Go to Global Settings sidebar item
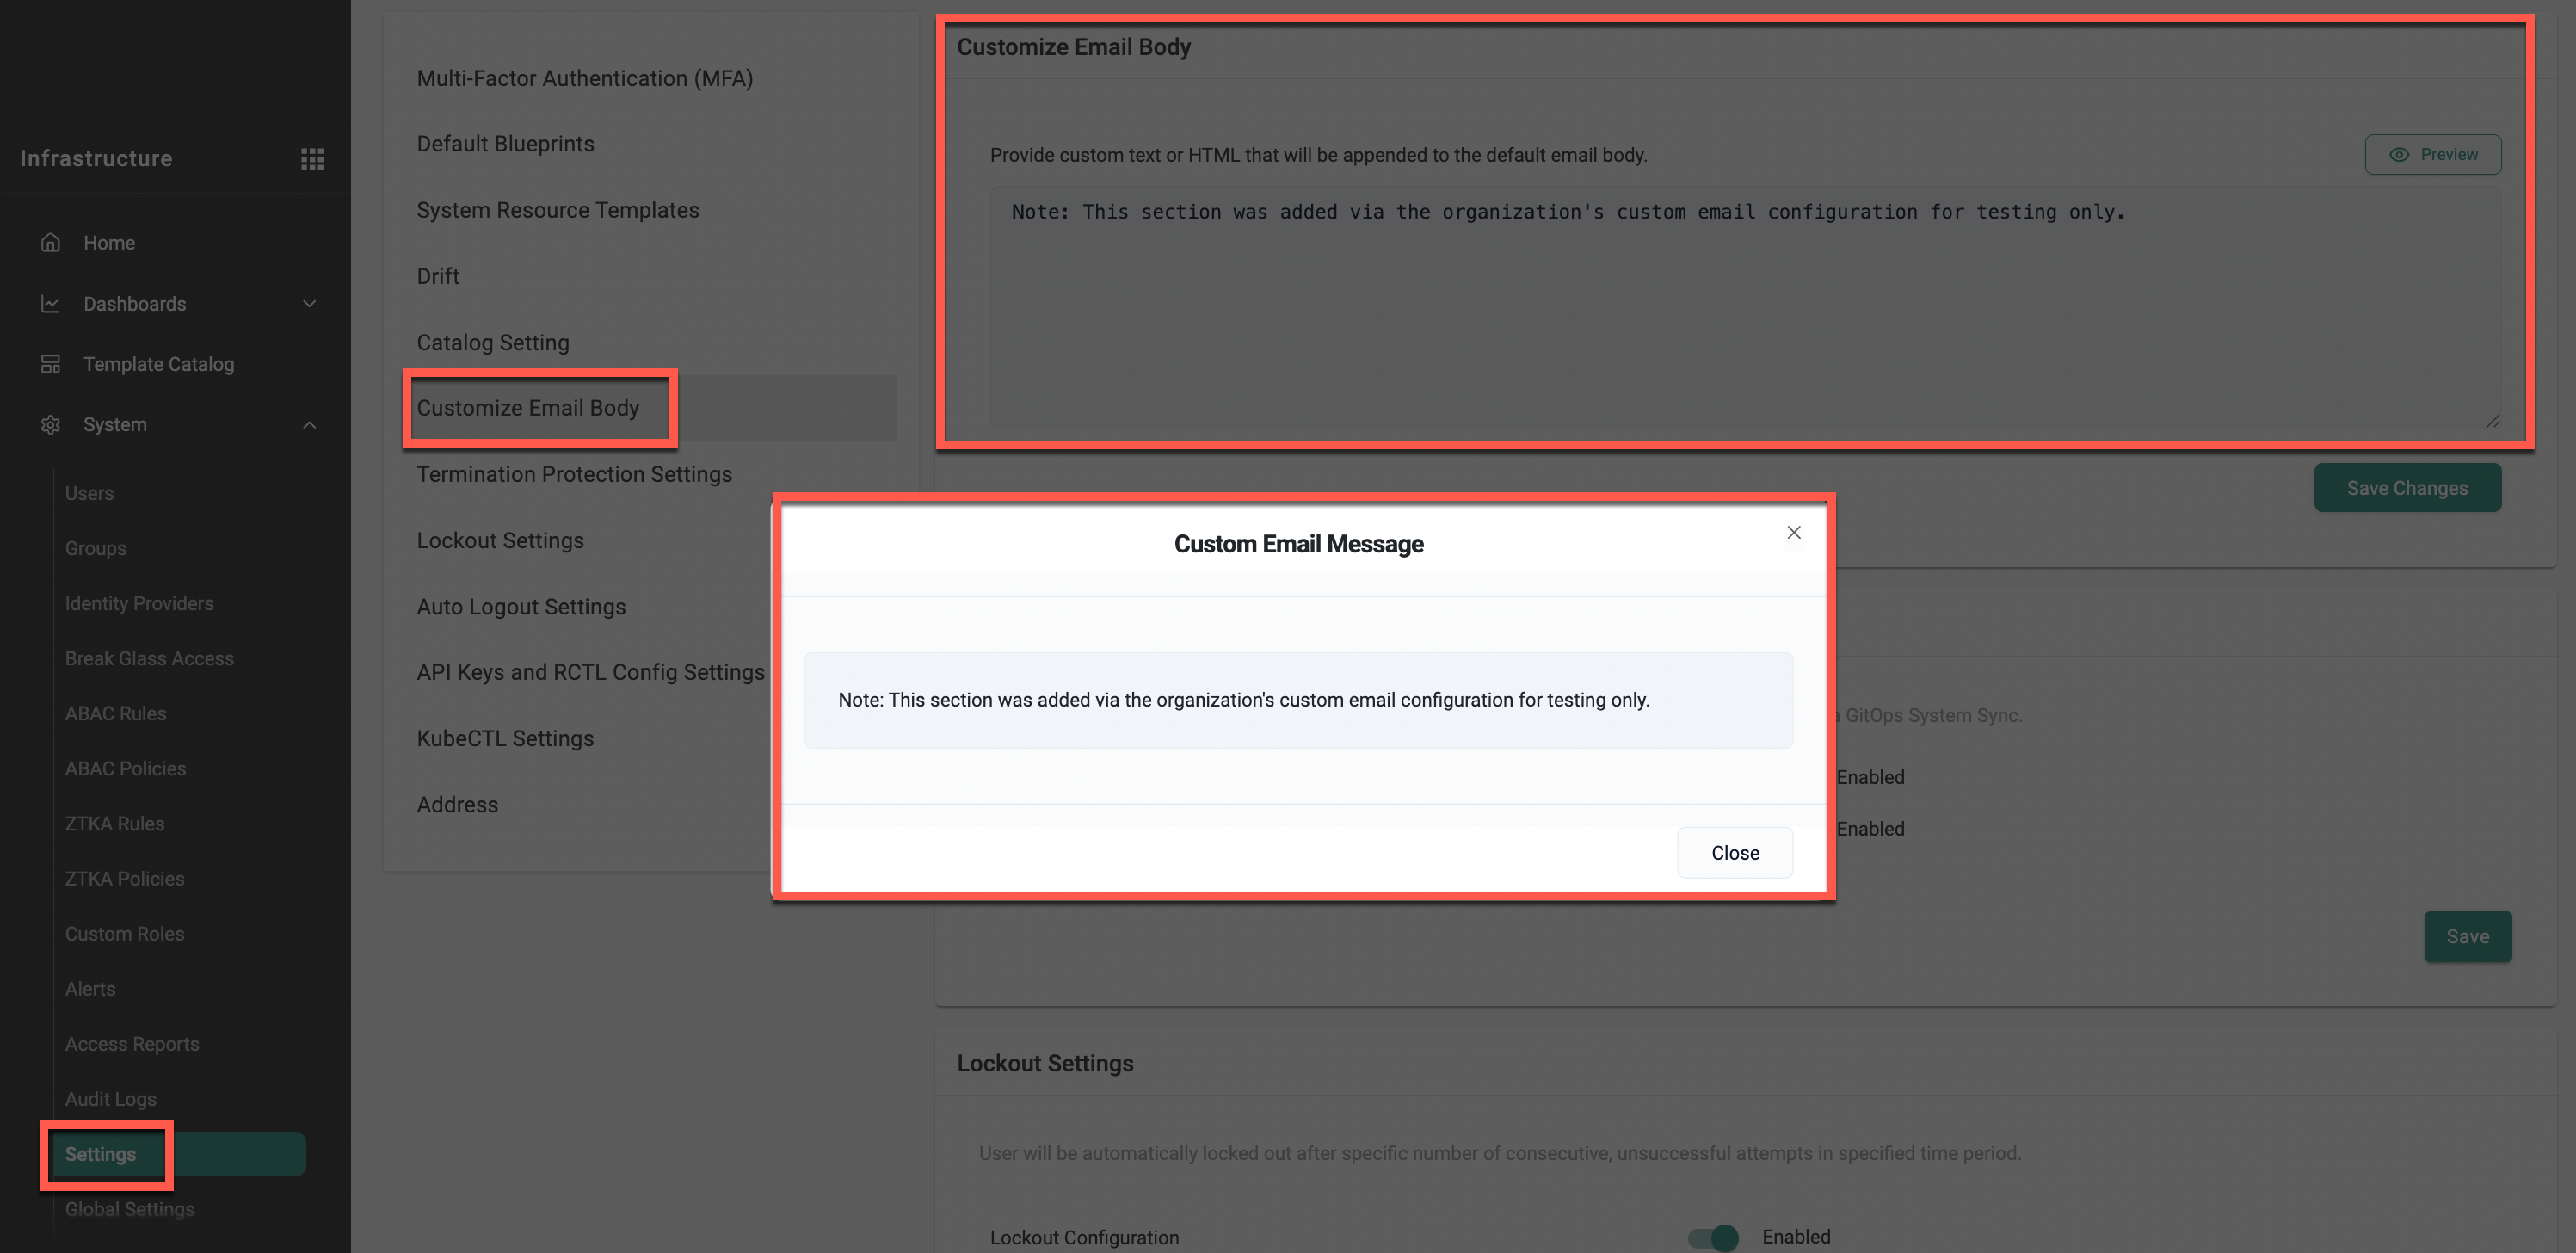Screen dimensions: 2576x1253 [130, 1209]
